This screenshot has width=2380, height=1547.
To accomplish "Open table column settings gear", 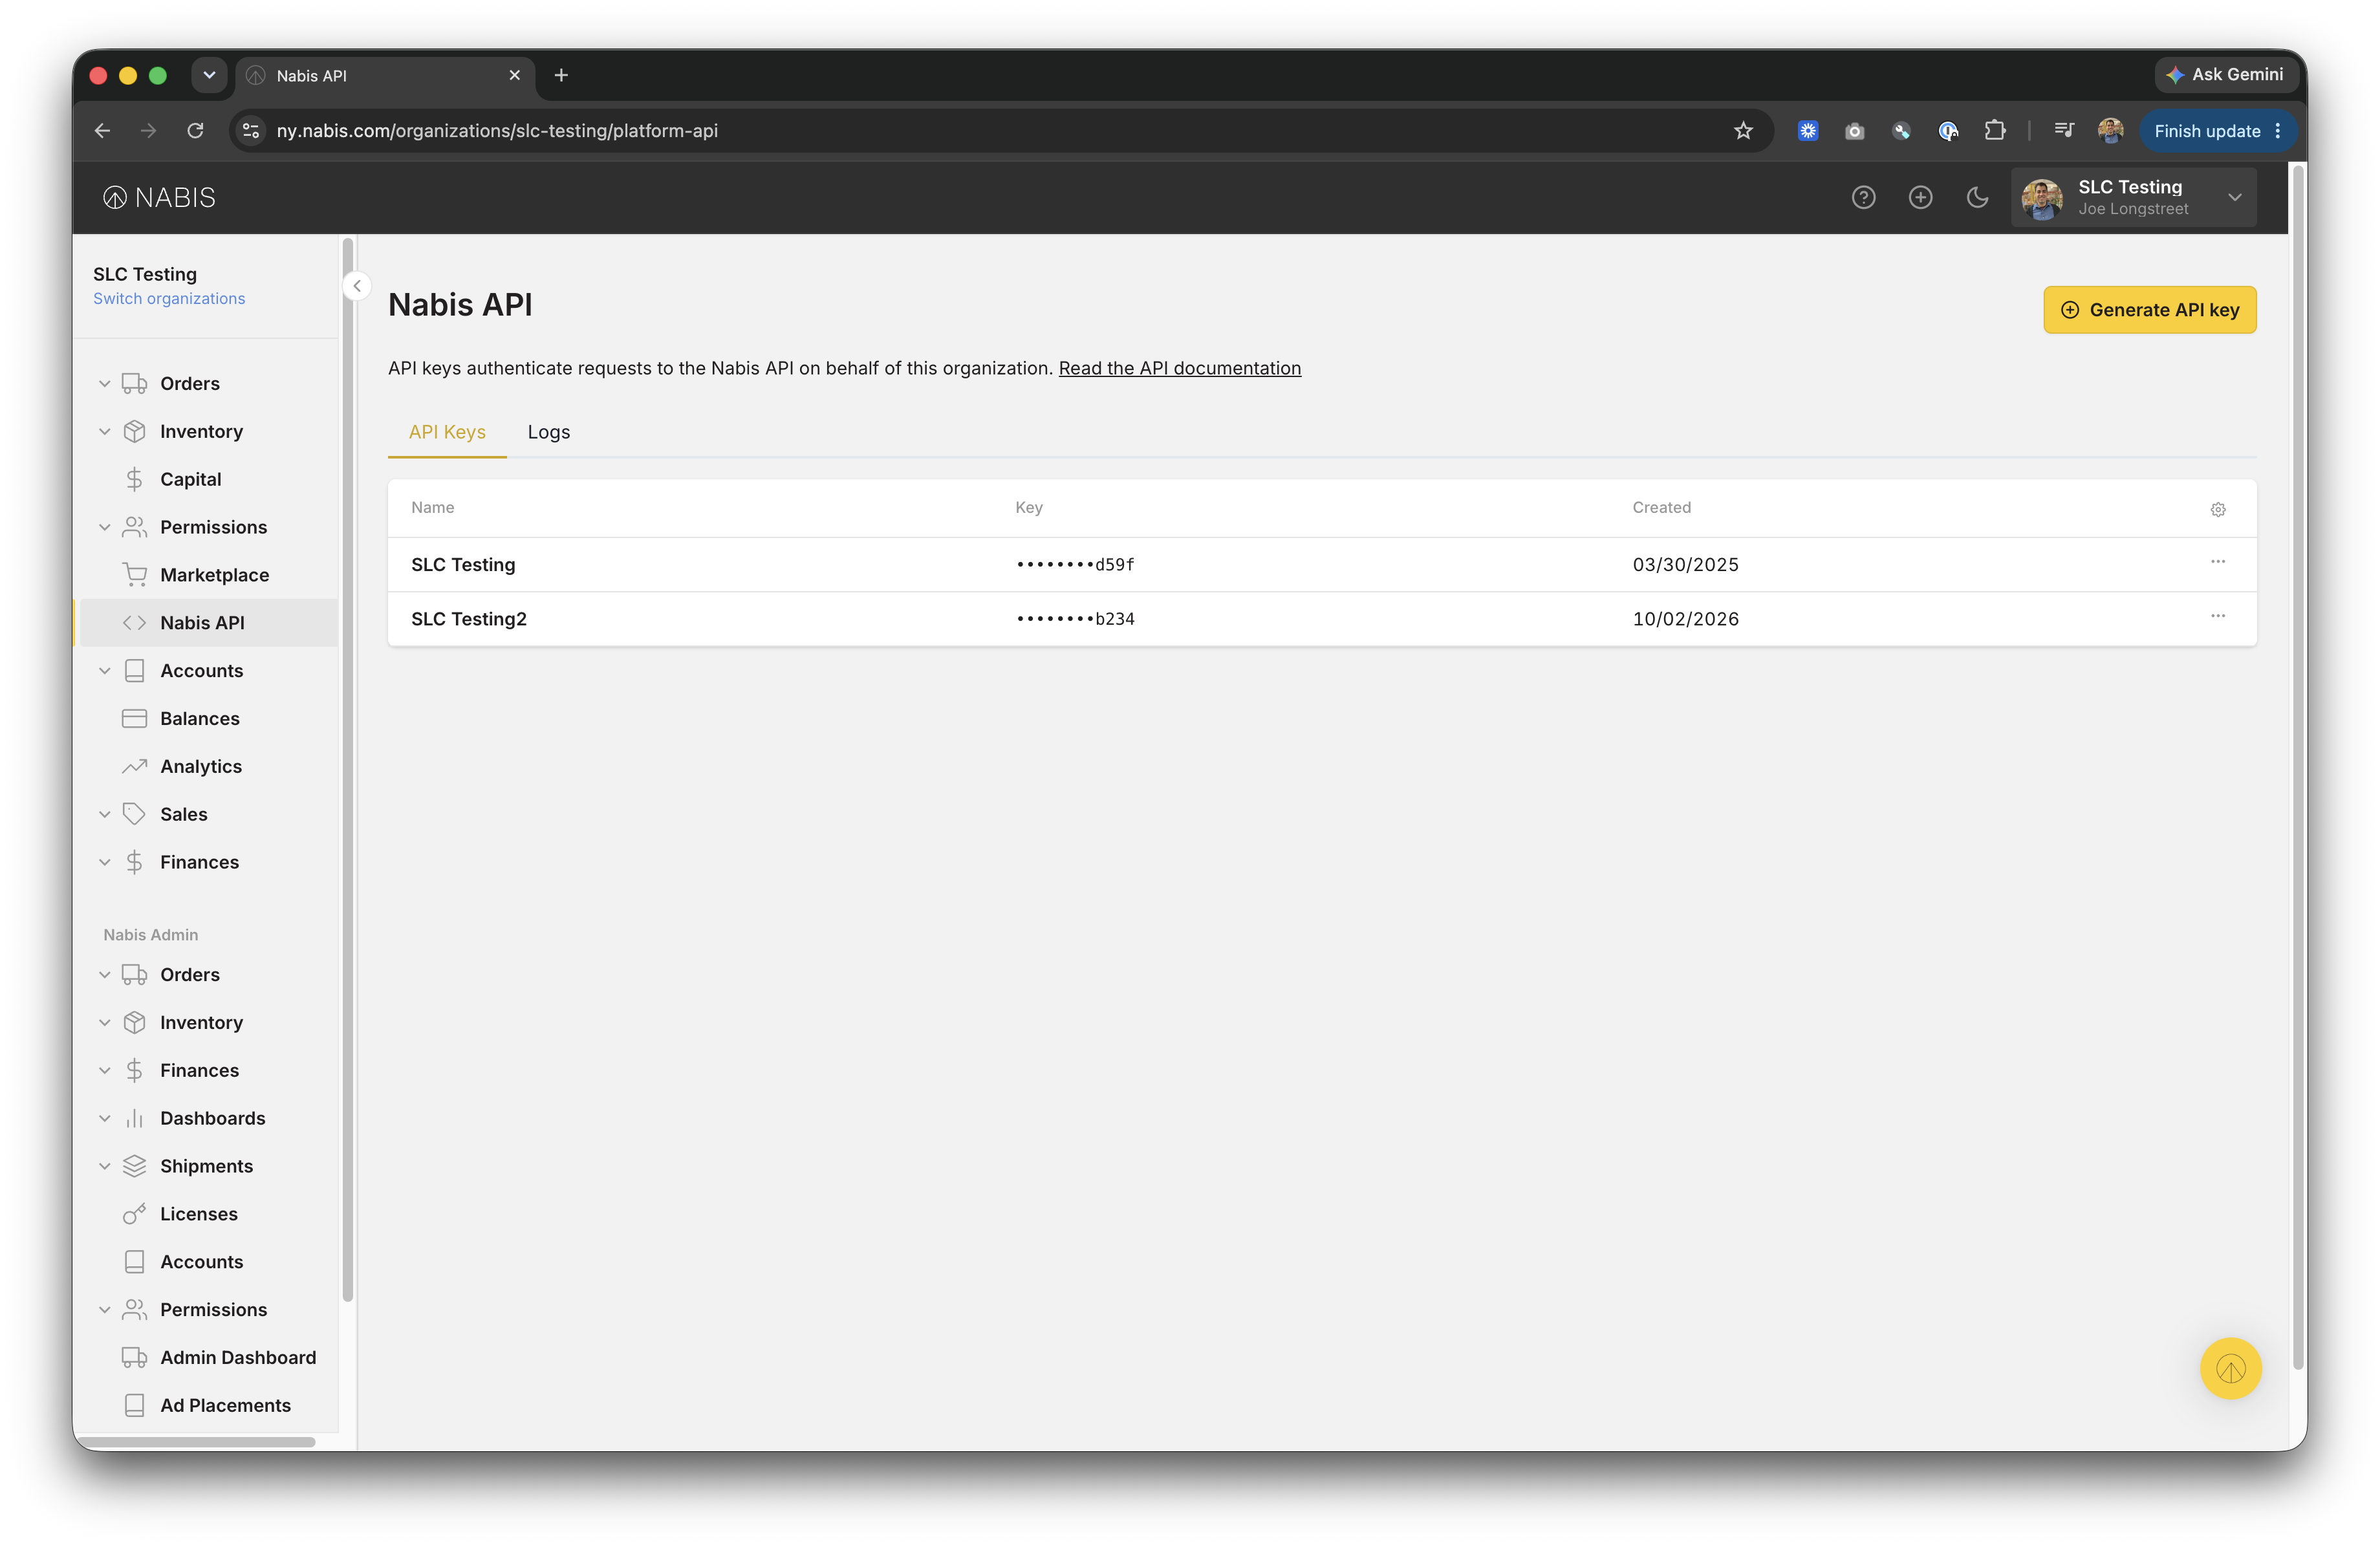I will pos(2218,510).
